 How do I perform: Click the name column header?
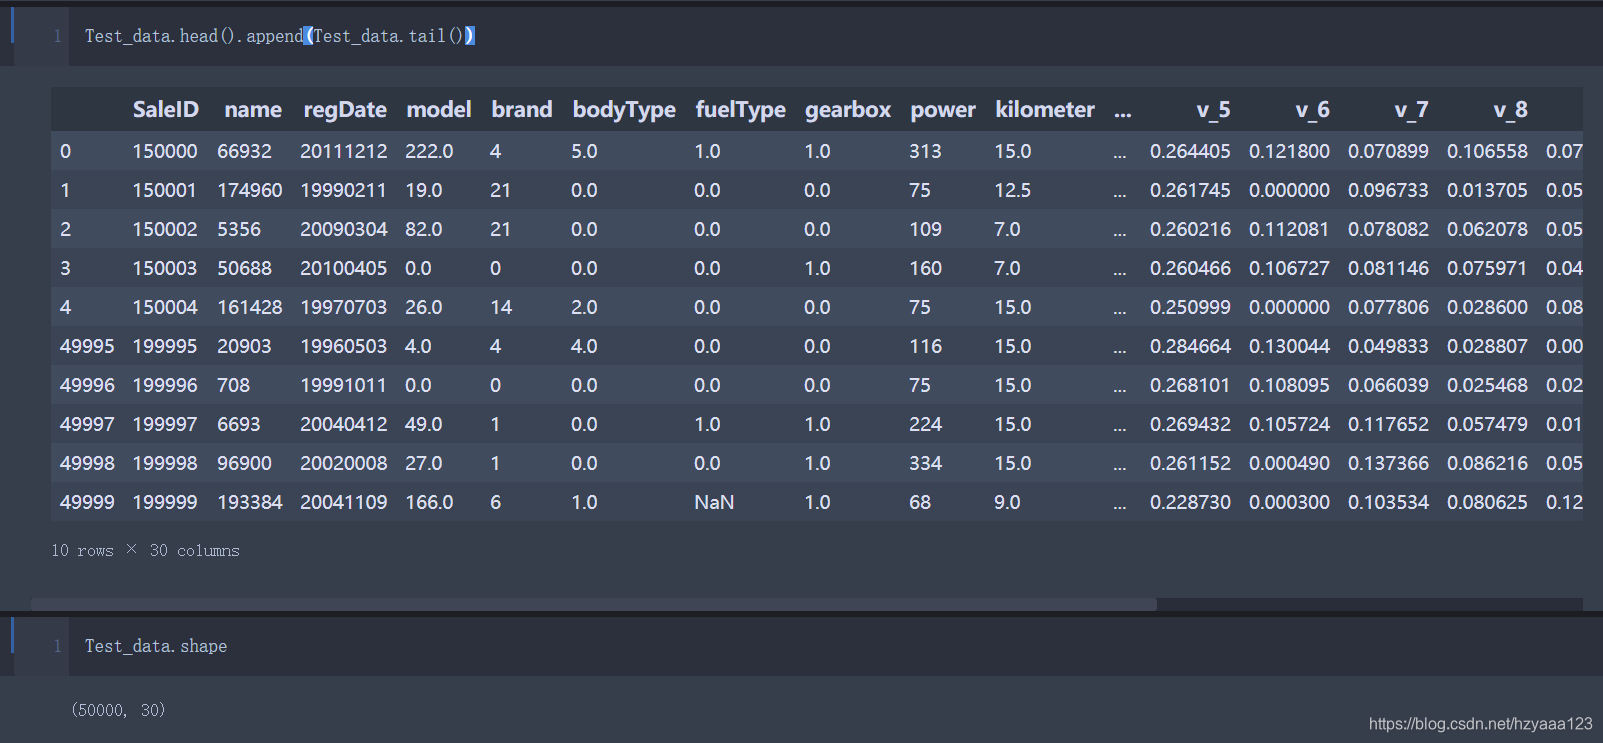click(x=253, y=110)
